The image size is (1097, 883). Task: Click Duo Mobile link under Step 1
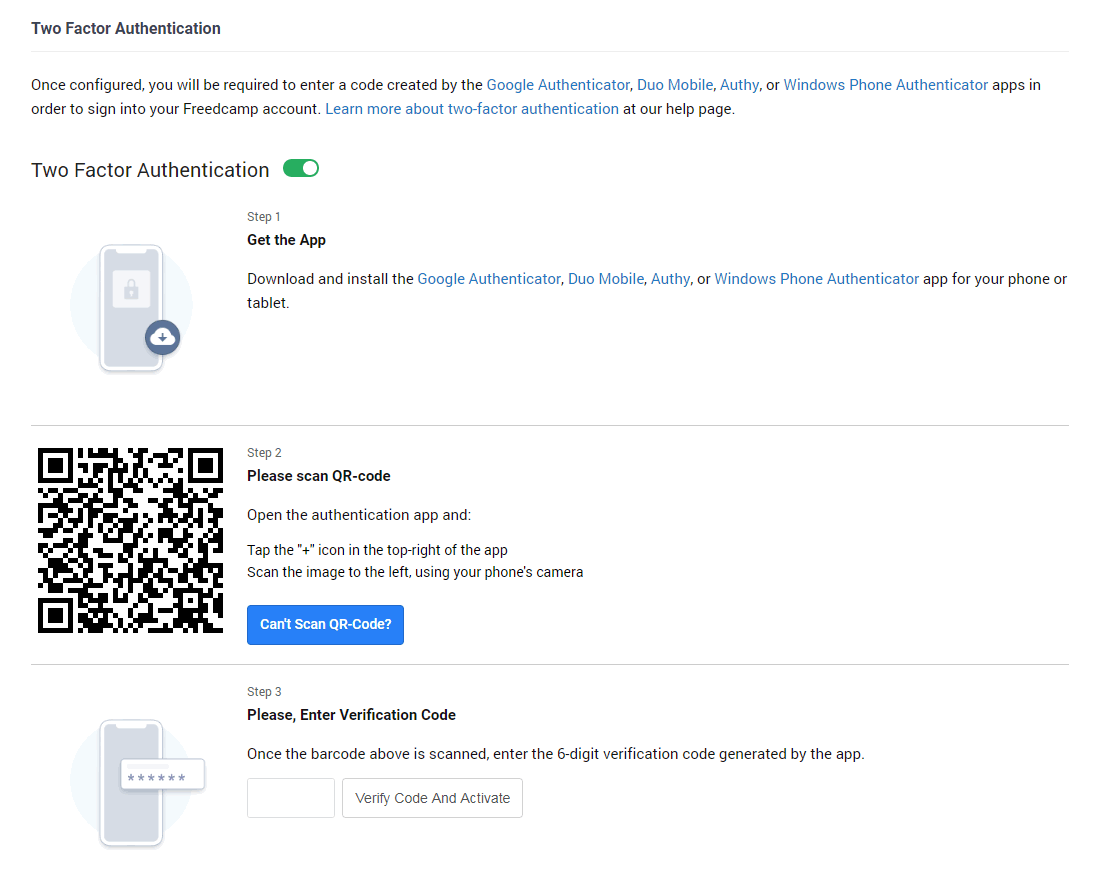tap(606, 279)
